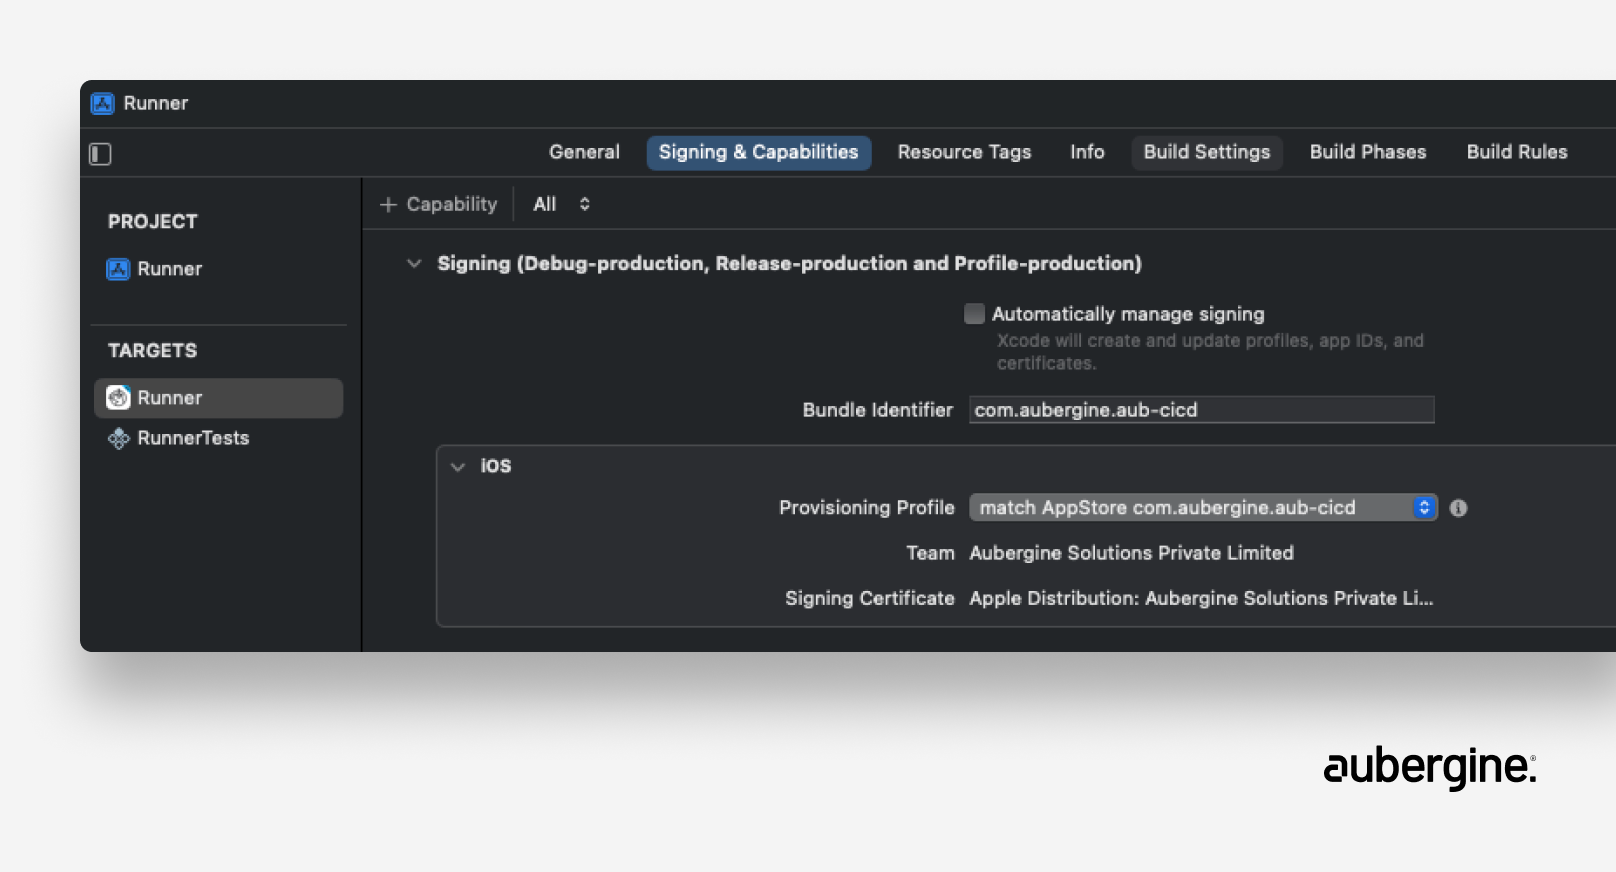Open the All configurations filter dropdown

[562, 204]
